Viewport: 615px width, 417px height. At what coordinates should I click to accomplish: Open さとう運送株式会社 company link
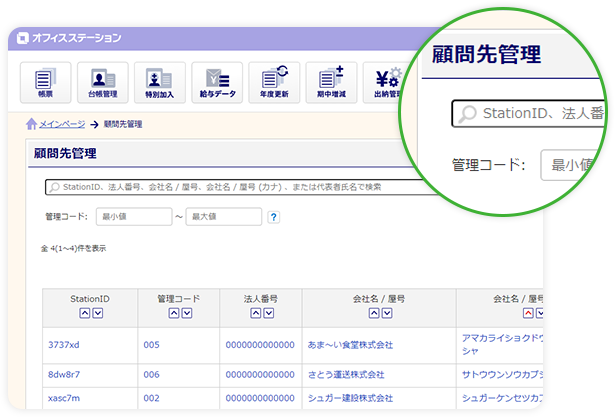pos(346,375)
